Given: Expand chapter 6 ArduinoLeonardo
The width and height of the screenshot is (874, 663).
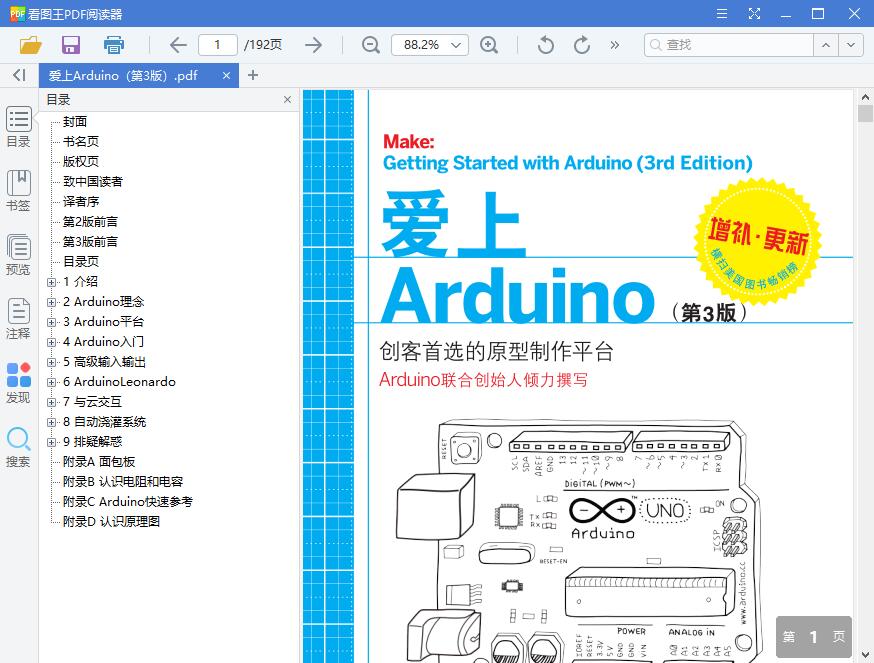Looking at the screenshot, I should coord(51,383).
